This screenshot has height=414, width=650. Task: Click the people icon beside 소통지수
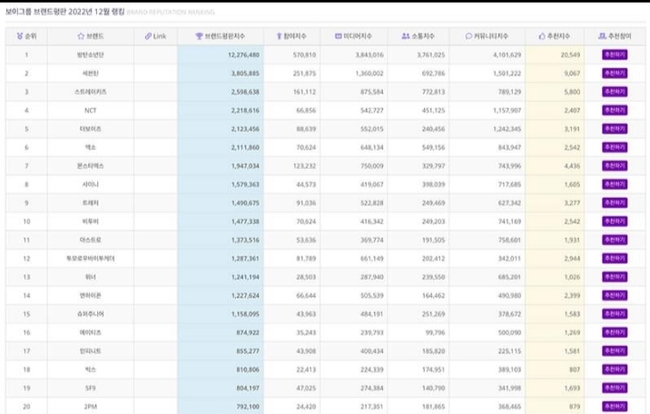coord(405,36)
